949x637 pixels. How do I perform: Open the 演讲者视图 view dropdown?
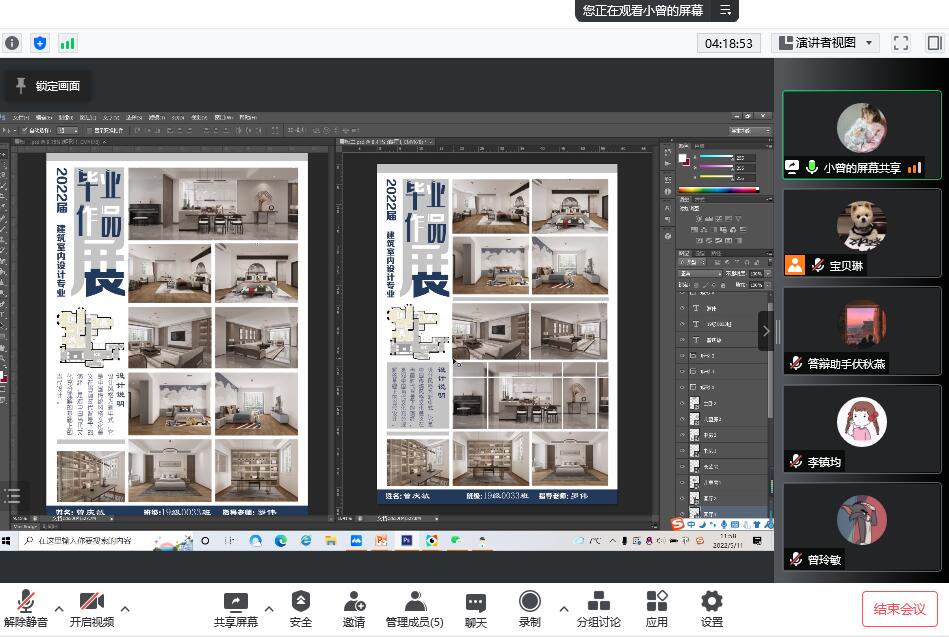[825, 43]
